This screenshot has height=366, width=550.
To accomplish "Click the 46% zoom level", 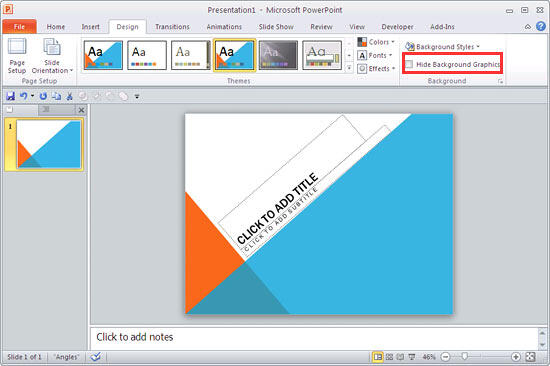I will coord(429,357).
